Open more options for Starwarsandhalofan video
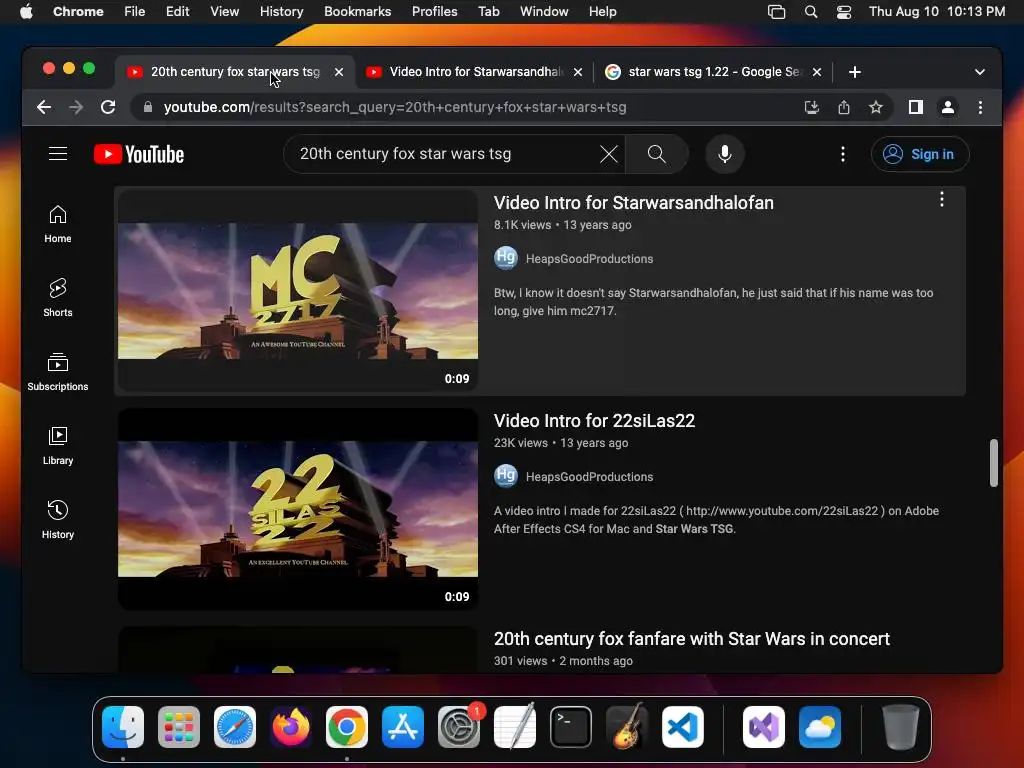Screen dimensions: 1024x768 [x=942, y=199]
